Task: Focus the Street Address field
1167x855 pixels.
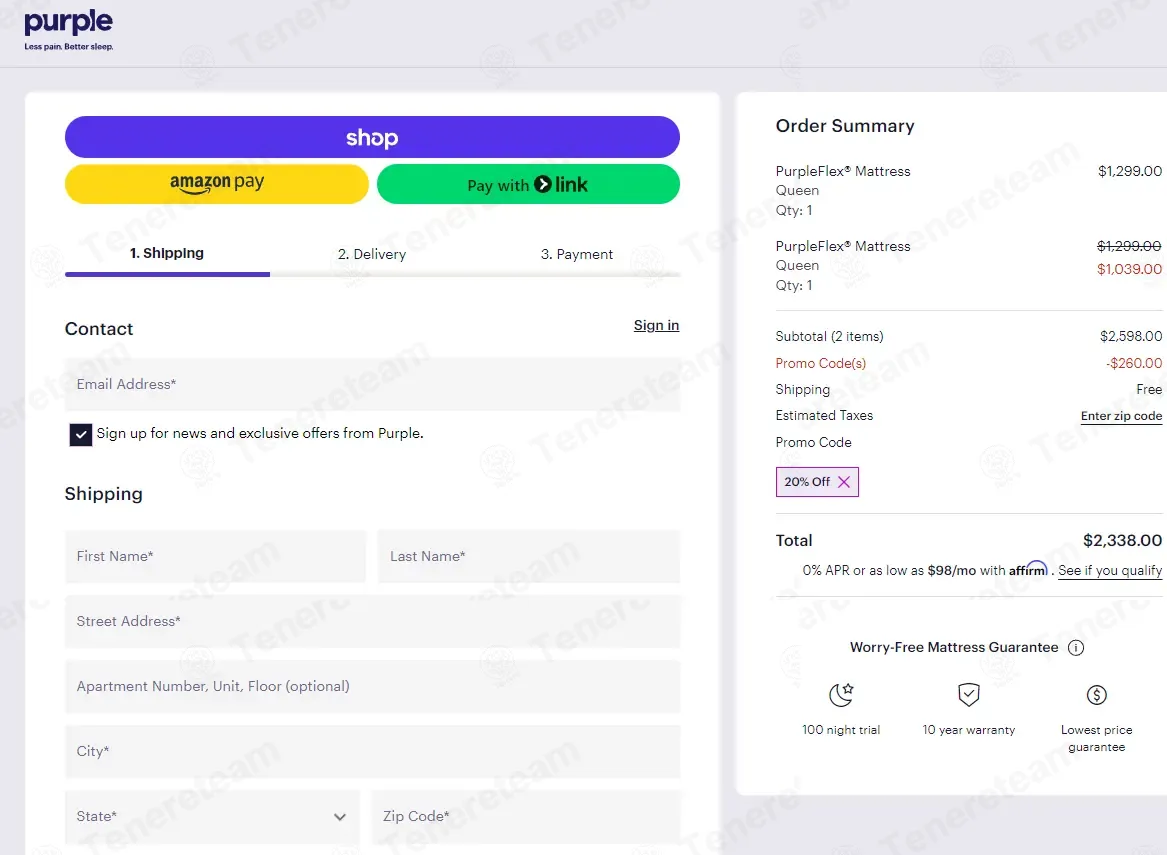Action: point(372,621)
